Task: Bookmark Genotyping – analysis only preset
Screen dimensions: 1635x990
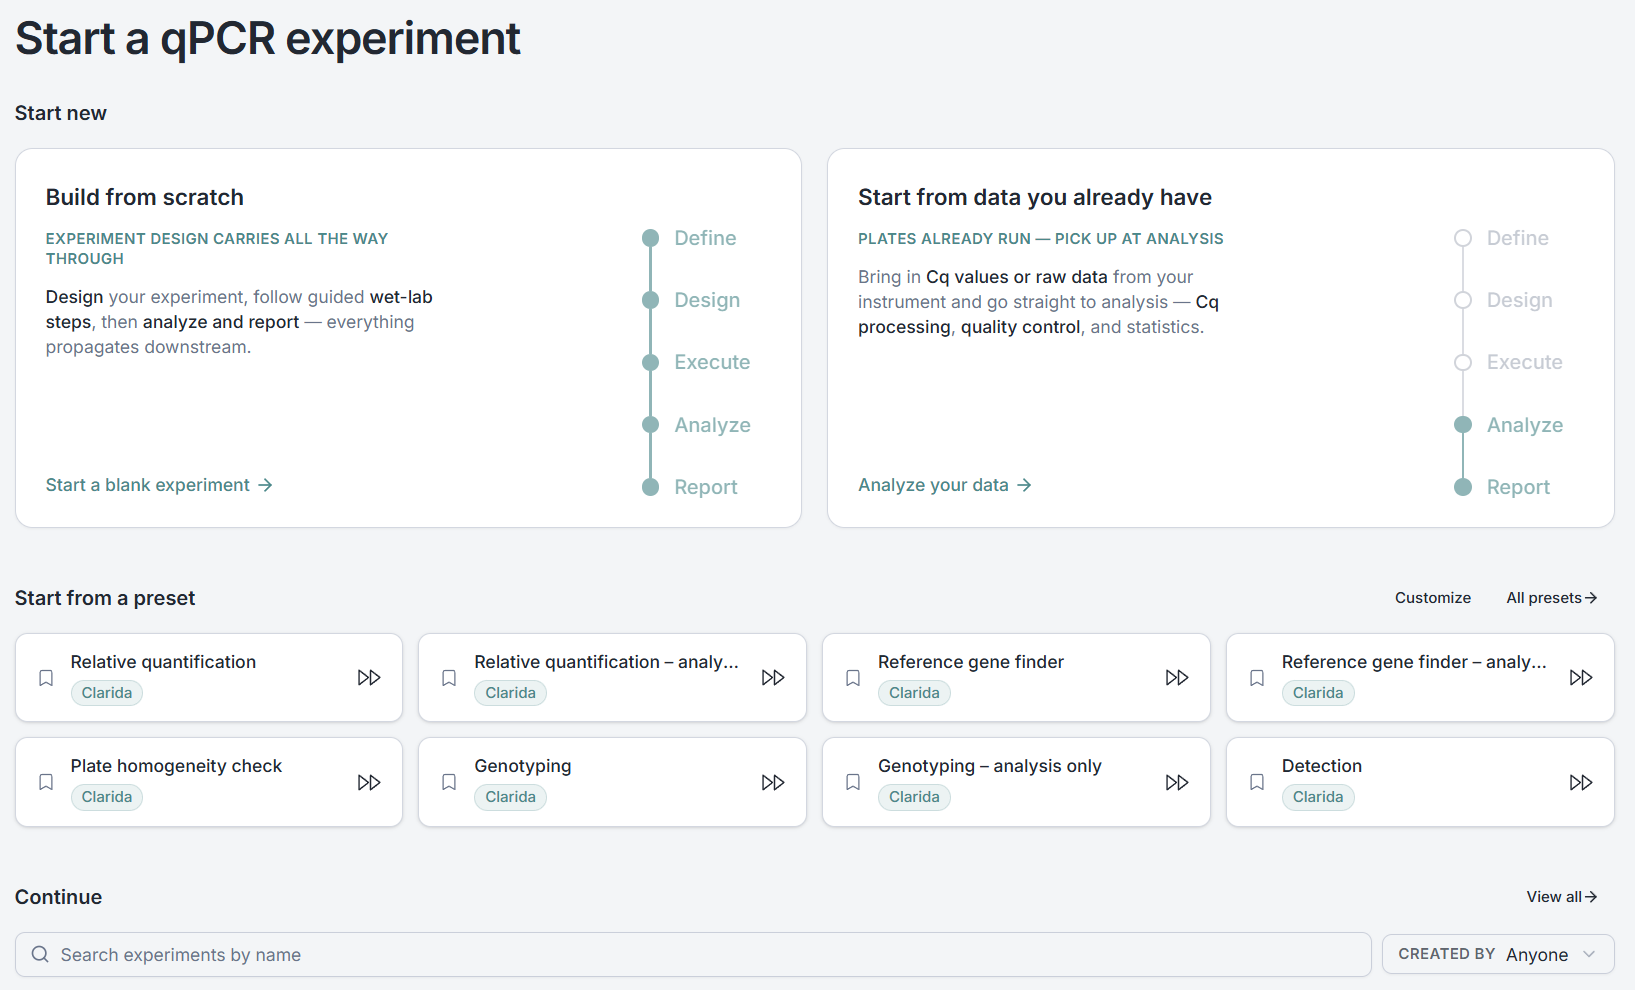Action: tap(853, 782)
